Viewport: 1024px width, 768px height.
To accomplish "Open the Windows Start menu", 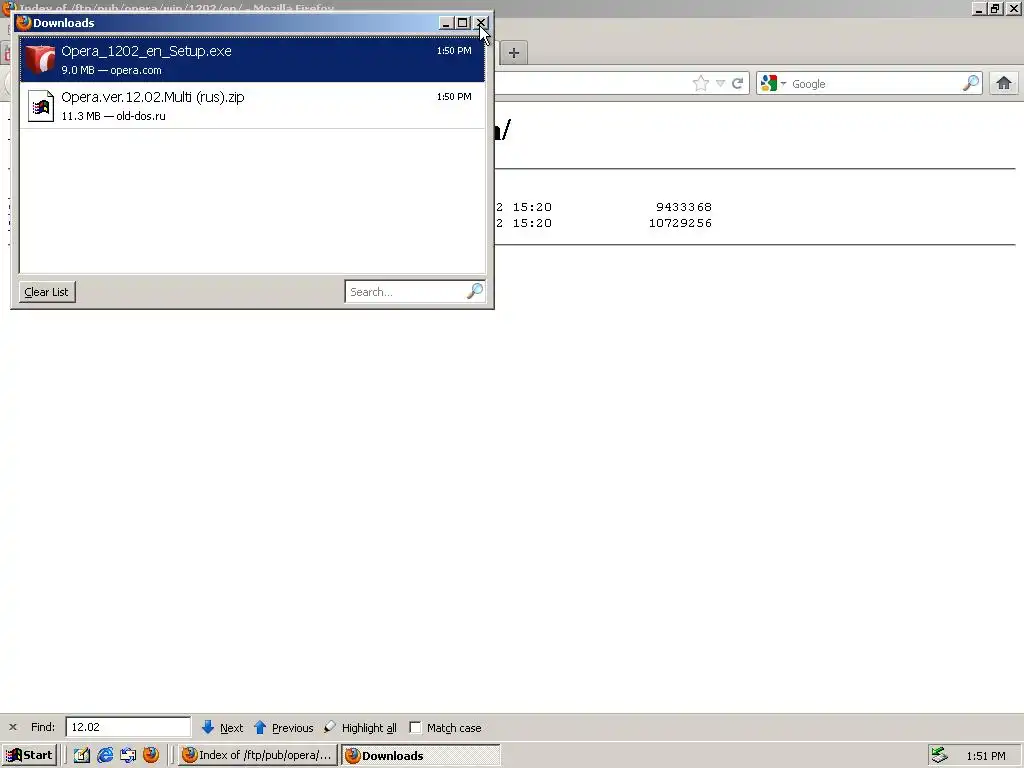I will pyautogui.click(x=30, y=756).
